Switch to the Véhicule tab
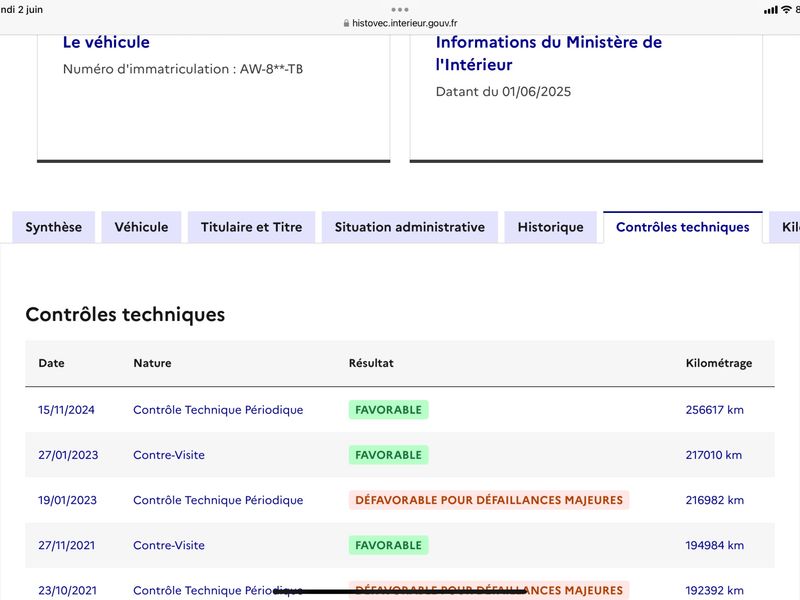 coord(141,227)
